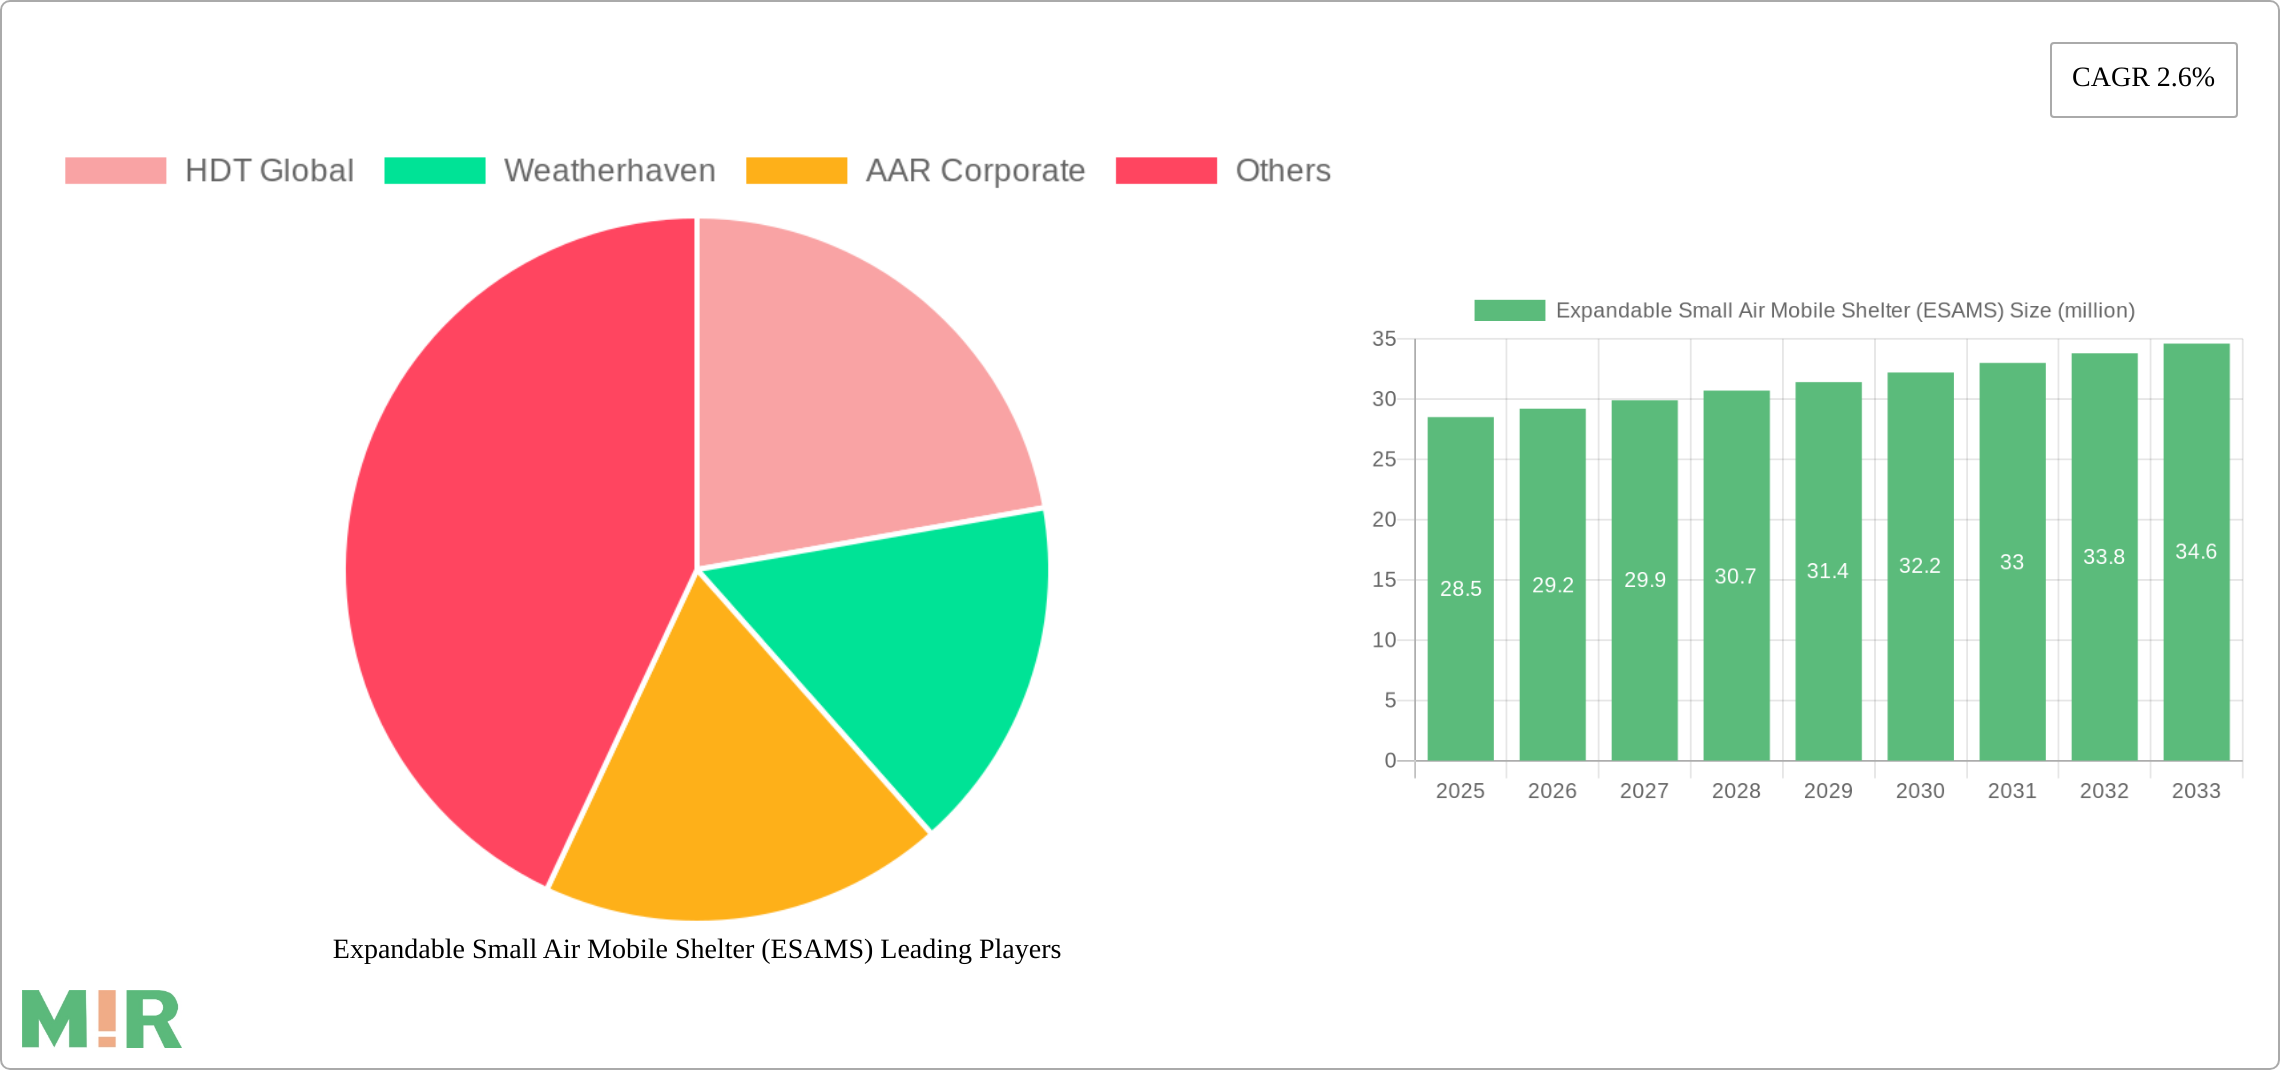Click the AAR Corporate legend label
2280x1070 pixels.
(976, 171)
